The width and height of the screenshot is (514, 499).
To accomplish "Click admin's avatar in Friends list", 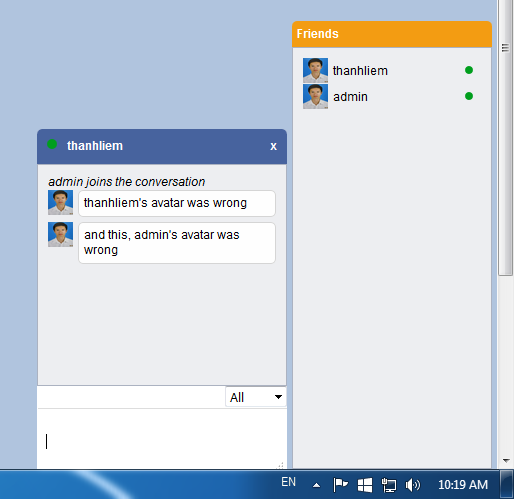I will click(315, 96).
